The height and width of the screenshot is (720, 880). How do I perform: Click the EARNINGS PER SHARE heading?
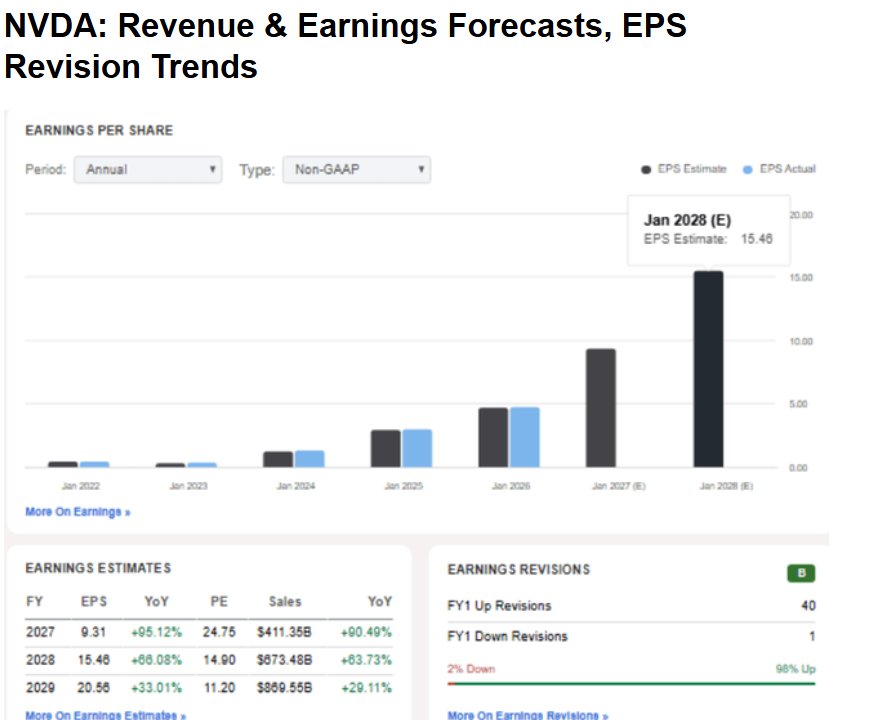99,130
